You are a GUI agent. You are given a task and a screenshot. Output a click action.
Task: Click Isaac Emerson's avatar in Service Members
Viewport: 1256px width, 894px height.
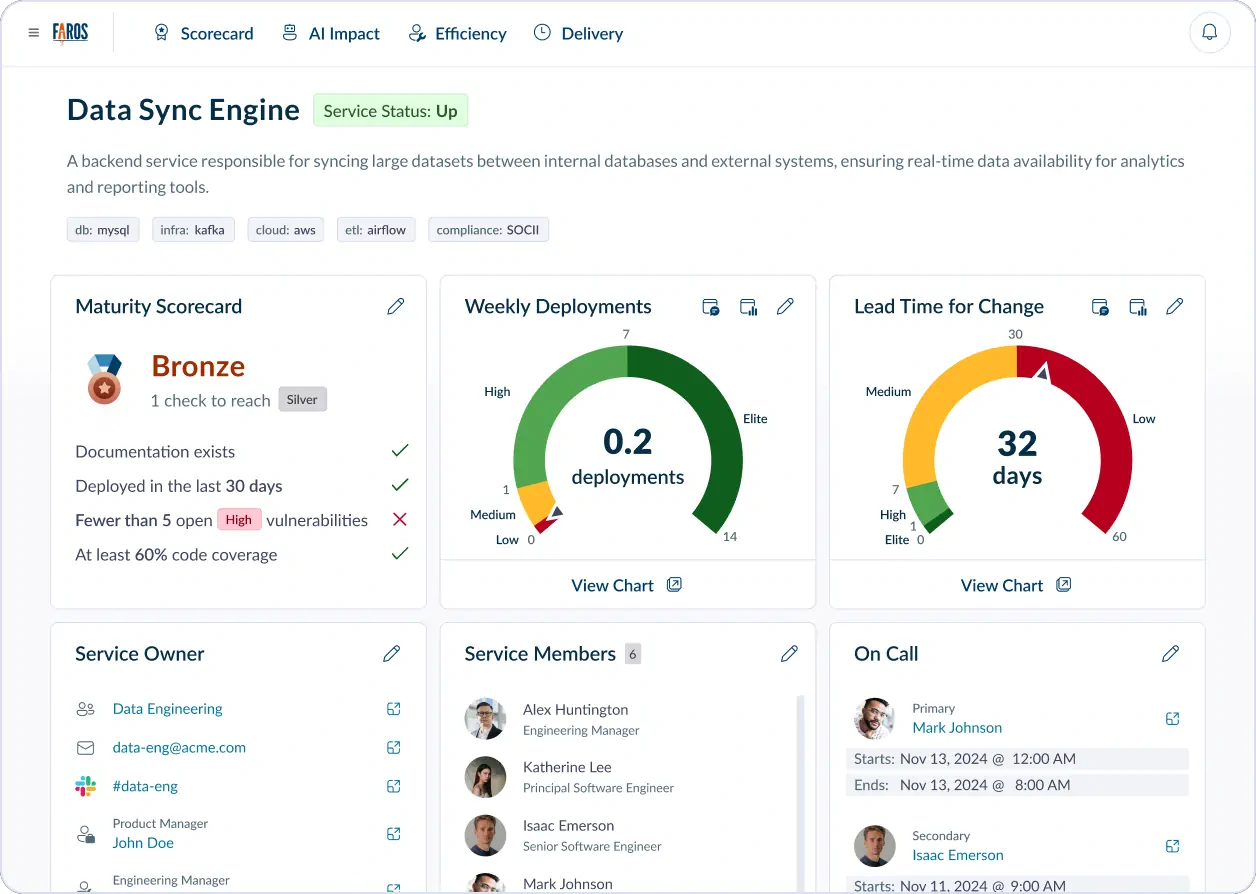[485, 835]
